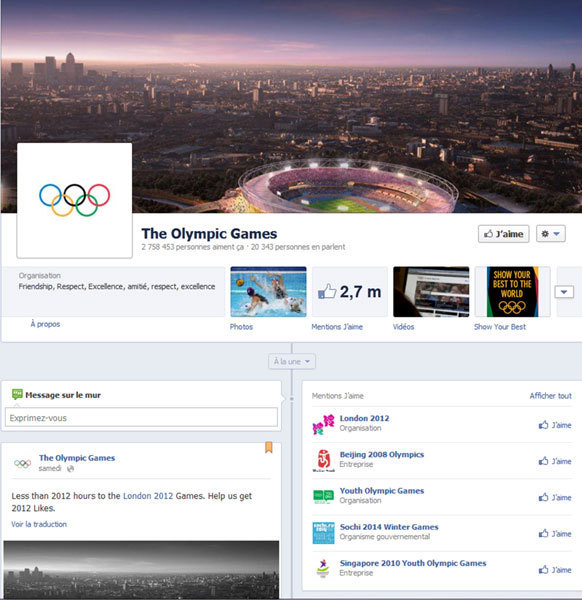582x600 pixels.
Task: Open the gear settings dropdown
Action: click(x=551, y=234)
